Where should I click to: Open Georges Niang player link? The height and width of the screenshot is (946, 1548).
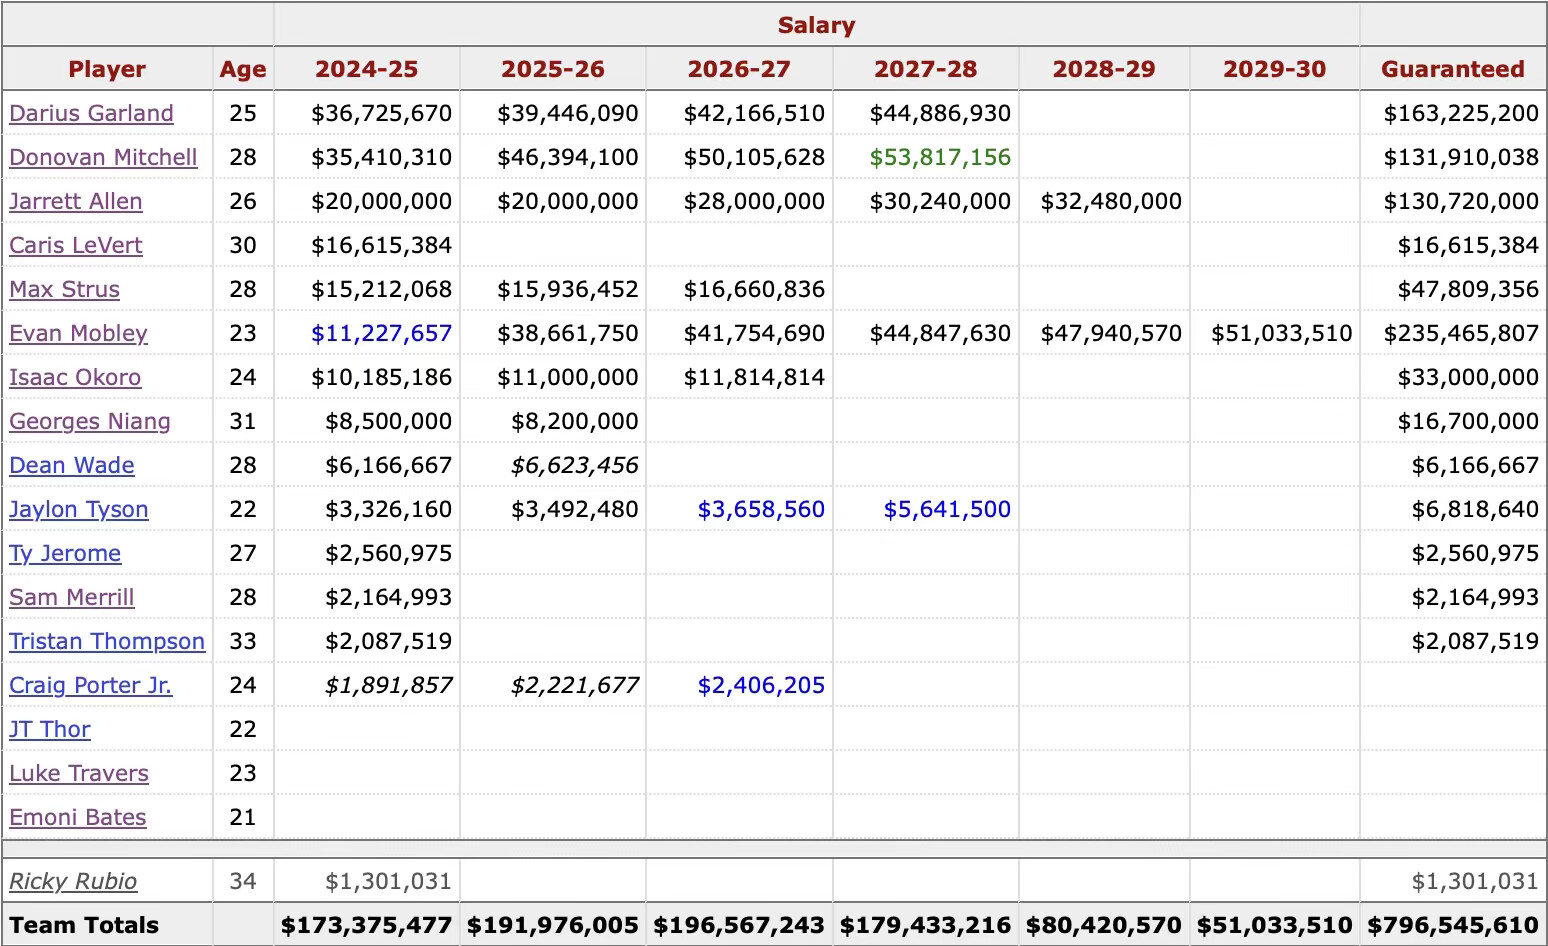coord(90,421)
